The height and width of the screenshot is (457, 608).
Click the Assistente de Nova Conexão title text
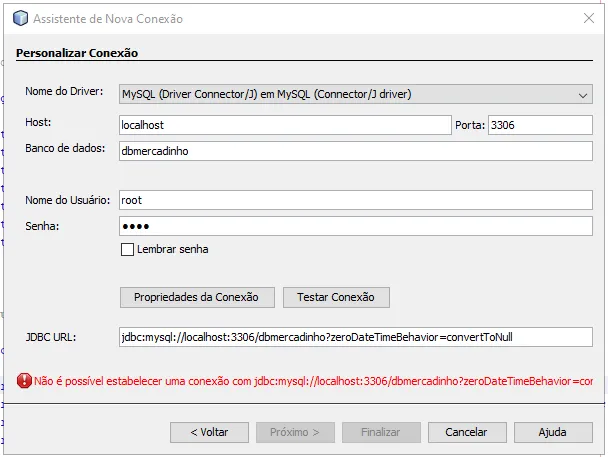[x=108, y=19]
